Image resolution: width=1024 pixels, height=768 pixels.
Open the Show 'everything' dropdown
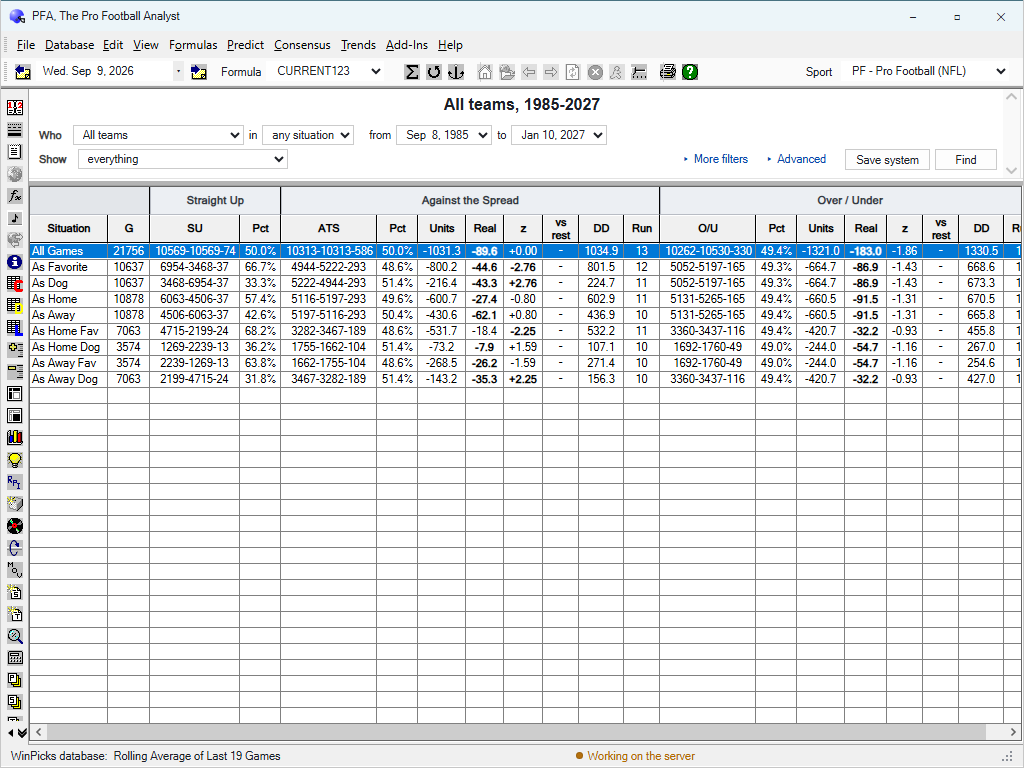(183, 159)
